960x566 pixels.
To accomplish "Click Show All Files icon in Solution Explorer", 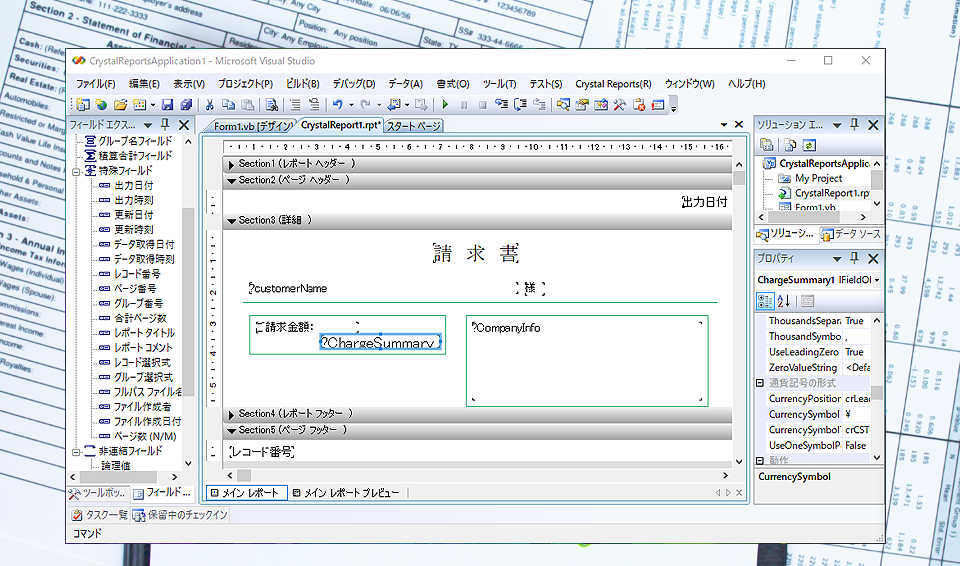I will tap(790, 145).
